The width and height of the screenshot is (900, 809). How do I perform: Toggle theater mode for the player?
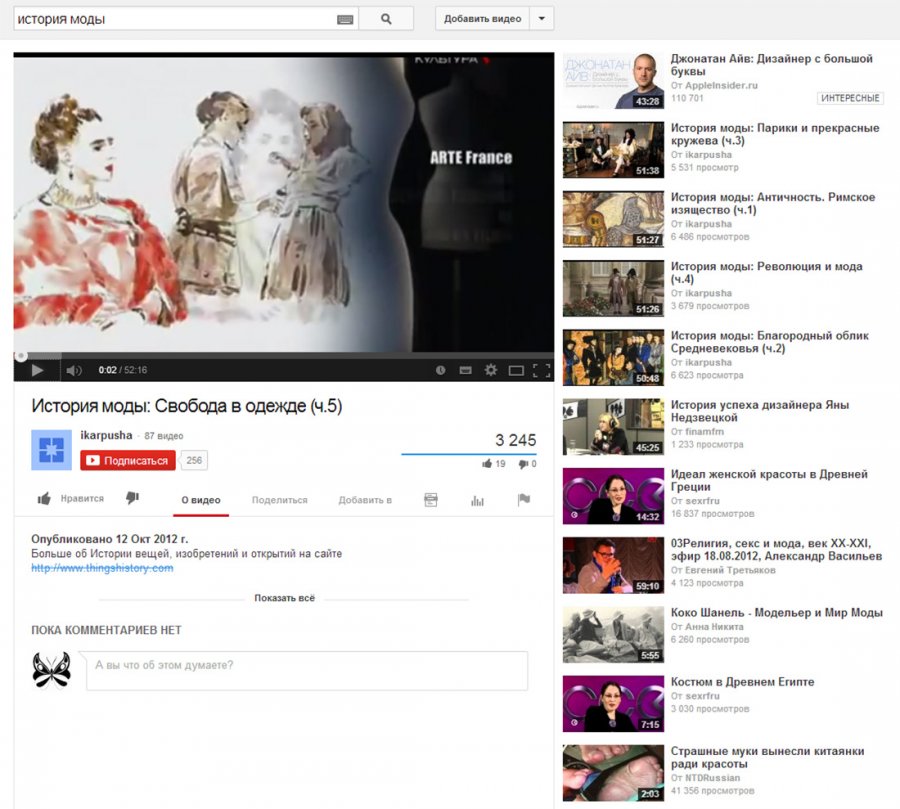[516, 369]
